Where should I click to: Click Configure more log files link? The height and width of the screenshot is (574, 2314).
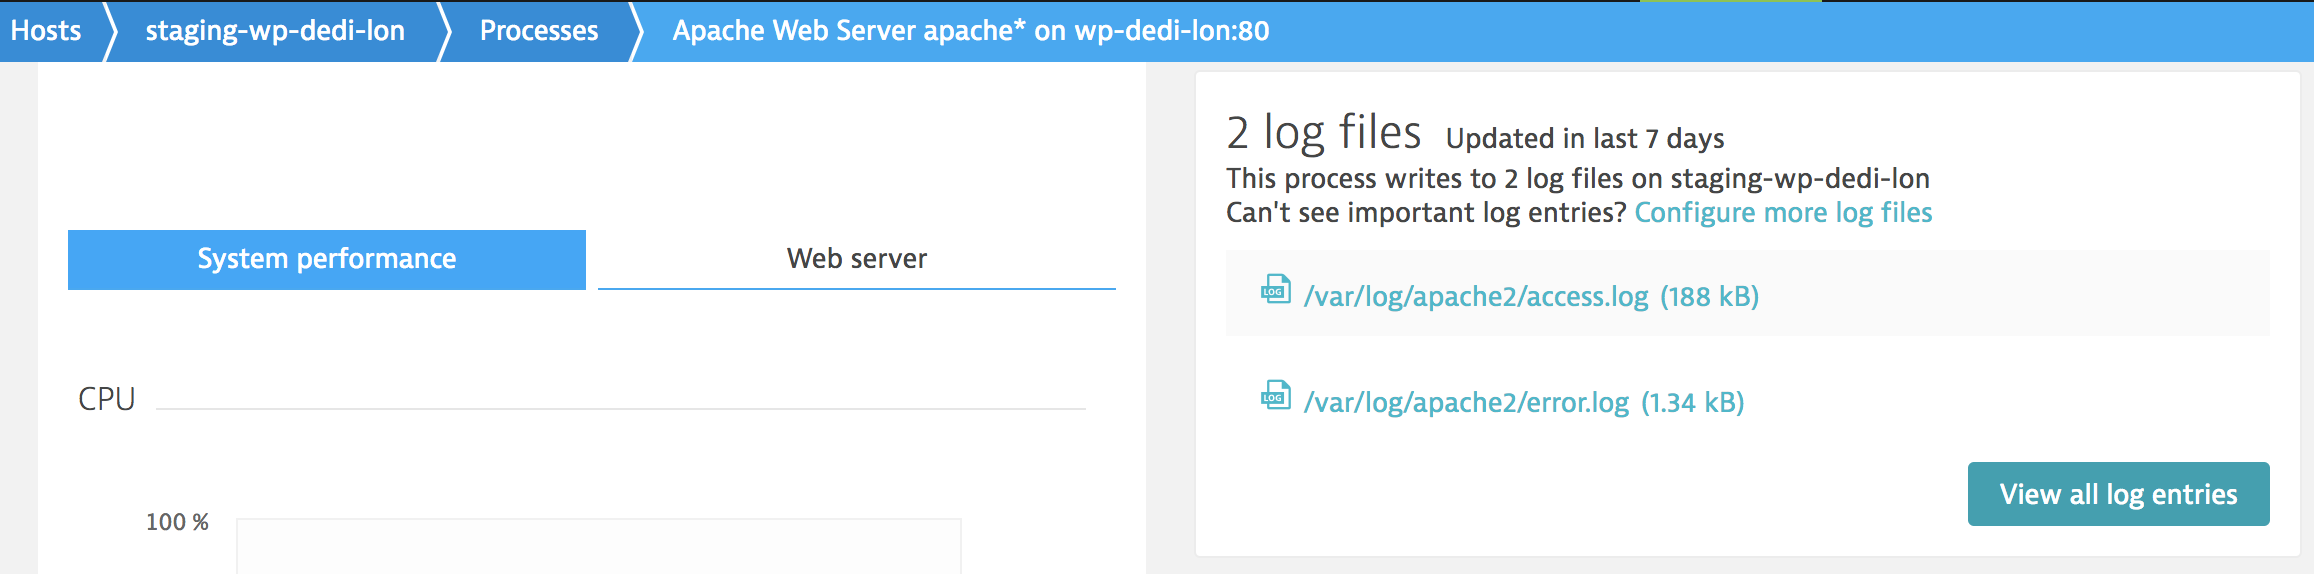tap(1783, 213)
